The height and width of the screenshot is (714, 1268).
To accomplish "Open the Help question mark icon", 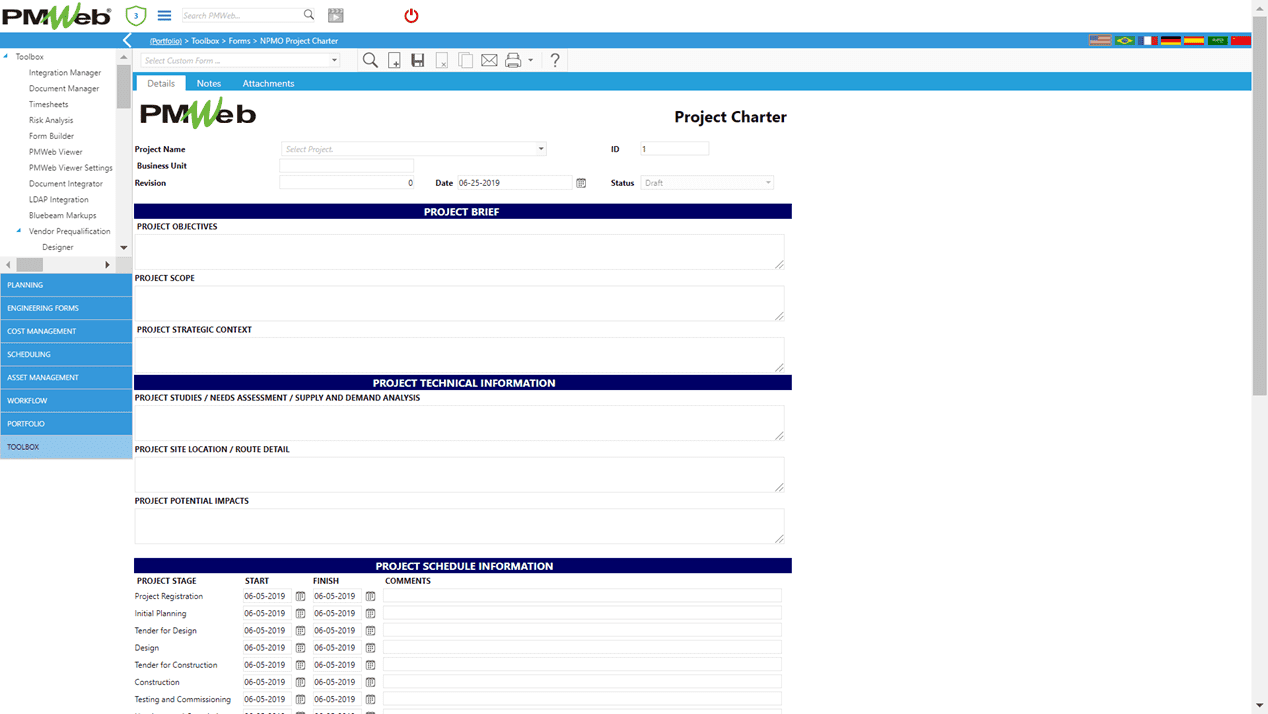I will pyautogui.click(x=555, y=61).
